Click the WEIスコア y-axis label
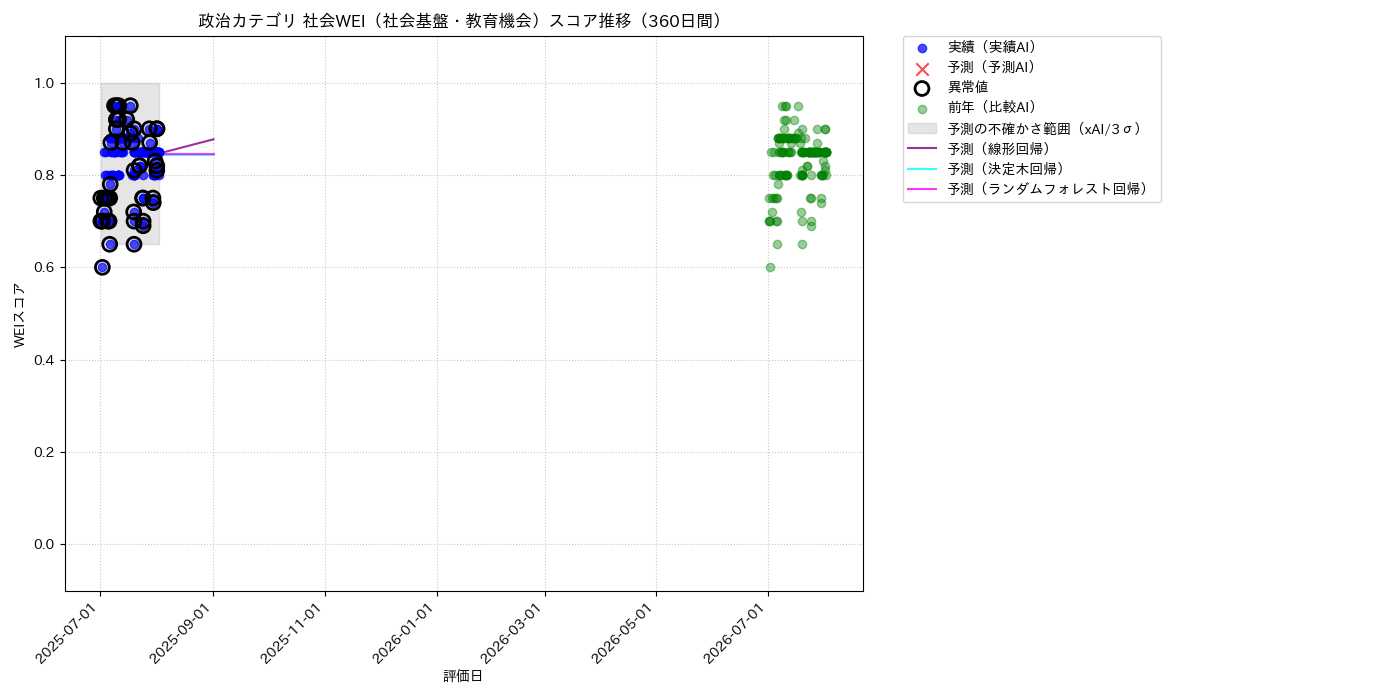This screenshot has height=700, width=1400. tap(20, 315)
